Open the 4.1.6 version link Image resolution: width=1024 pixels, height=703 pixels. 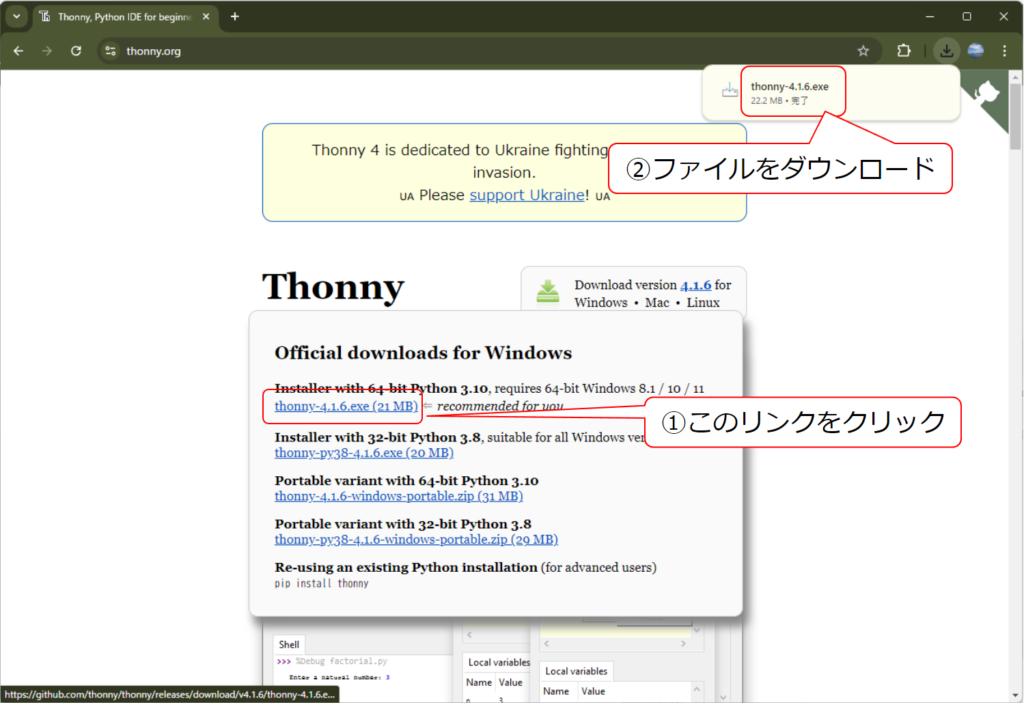[696, 285]
